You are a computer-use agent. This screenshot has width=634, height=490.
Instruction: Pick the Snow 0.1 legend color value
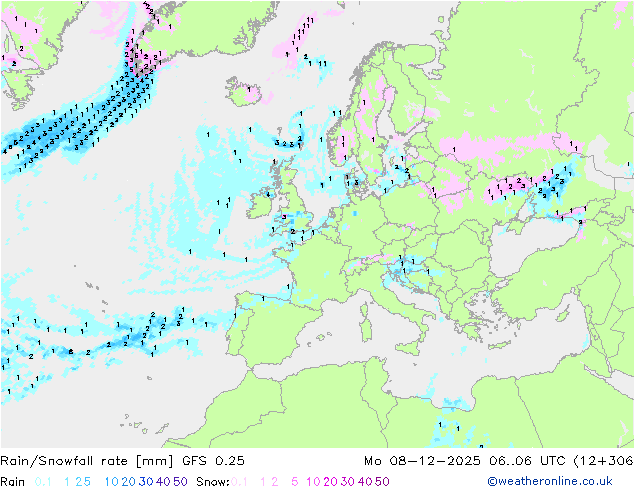(x=239, y=482)
